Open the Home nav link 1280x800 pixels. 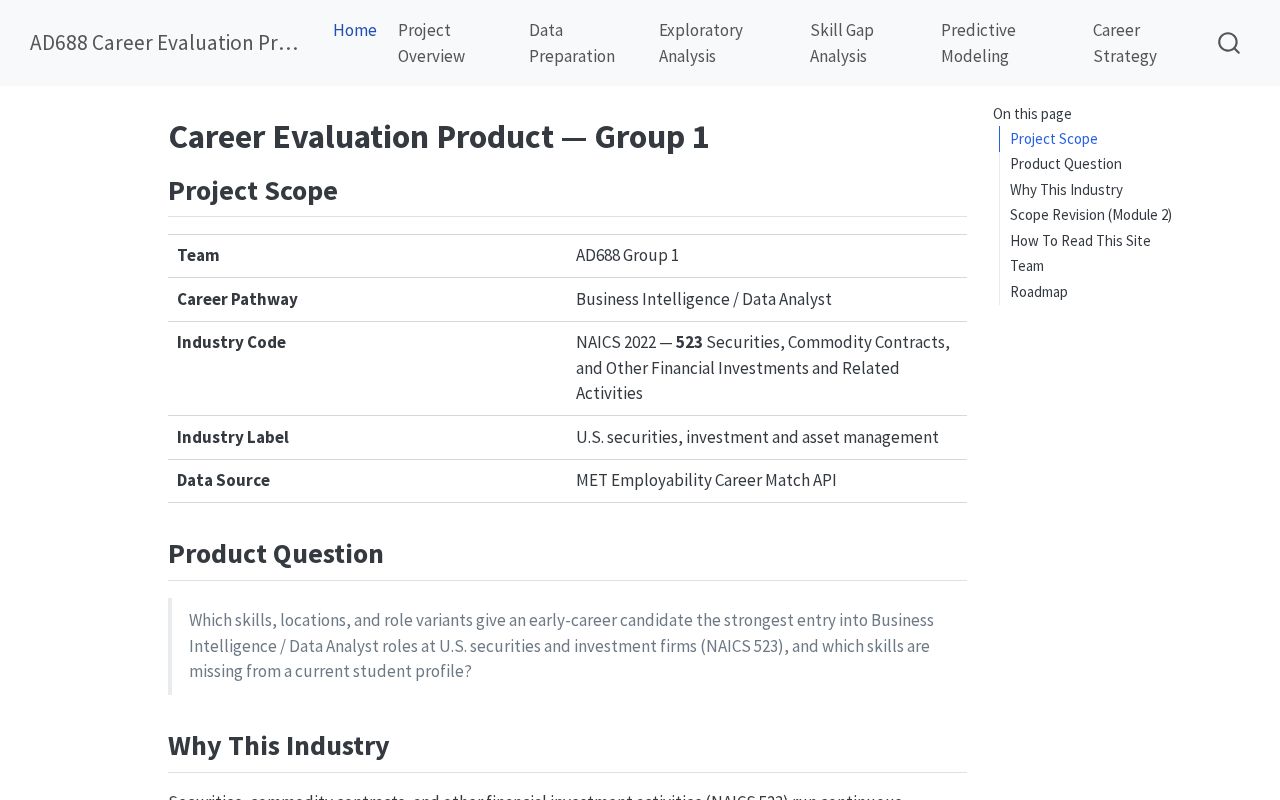click(x=355, y=31)
